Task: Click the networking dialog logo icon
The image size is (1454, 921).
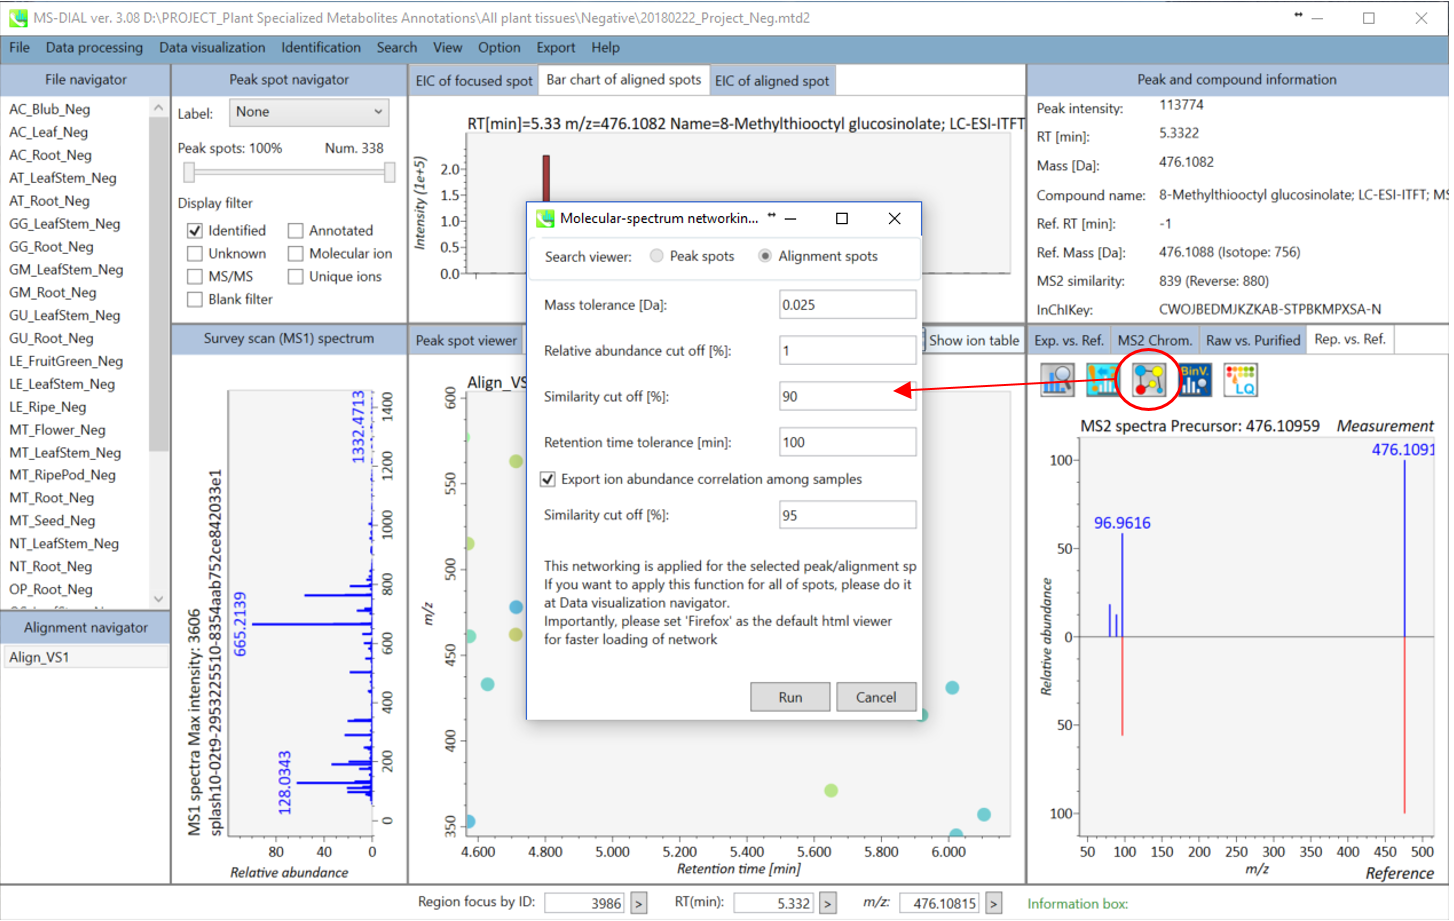Action: tap(545, 218)
